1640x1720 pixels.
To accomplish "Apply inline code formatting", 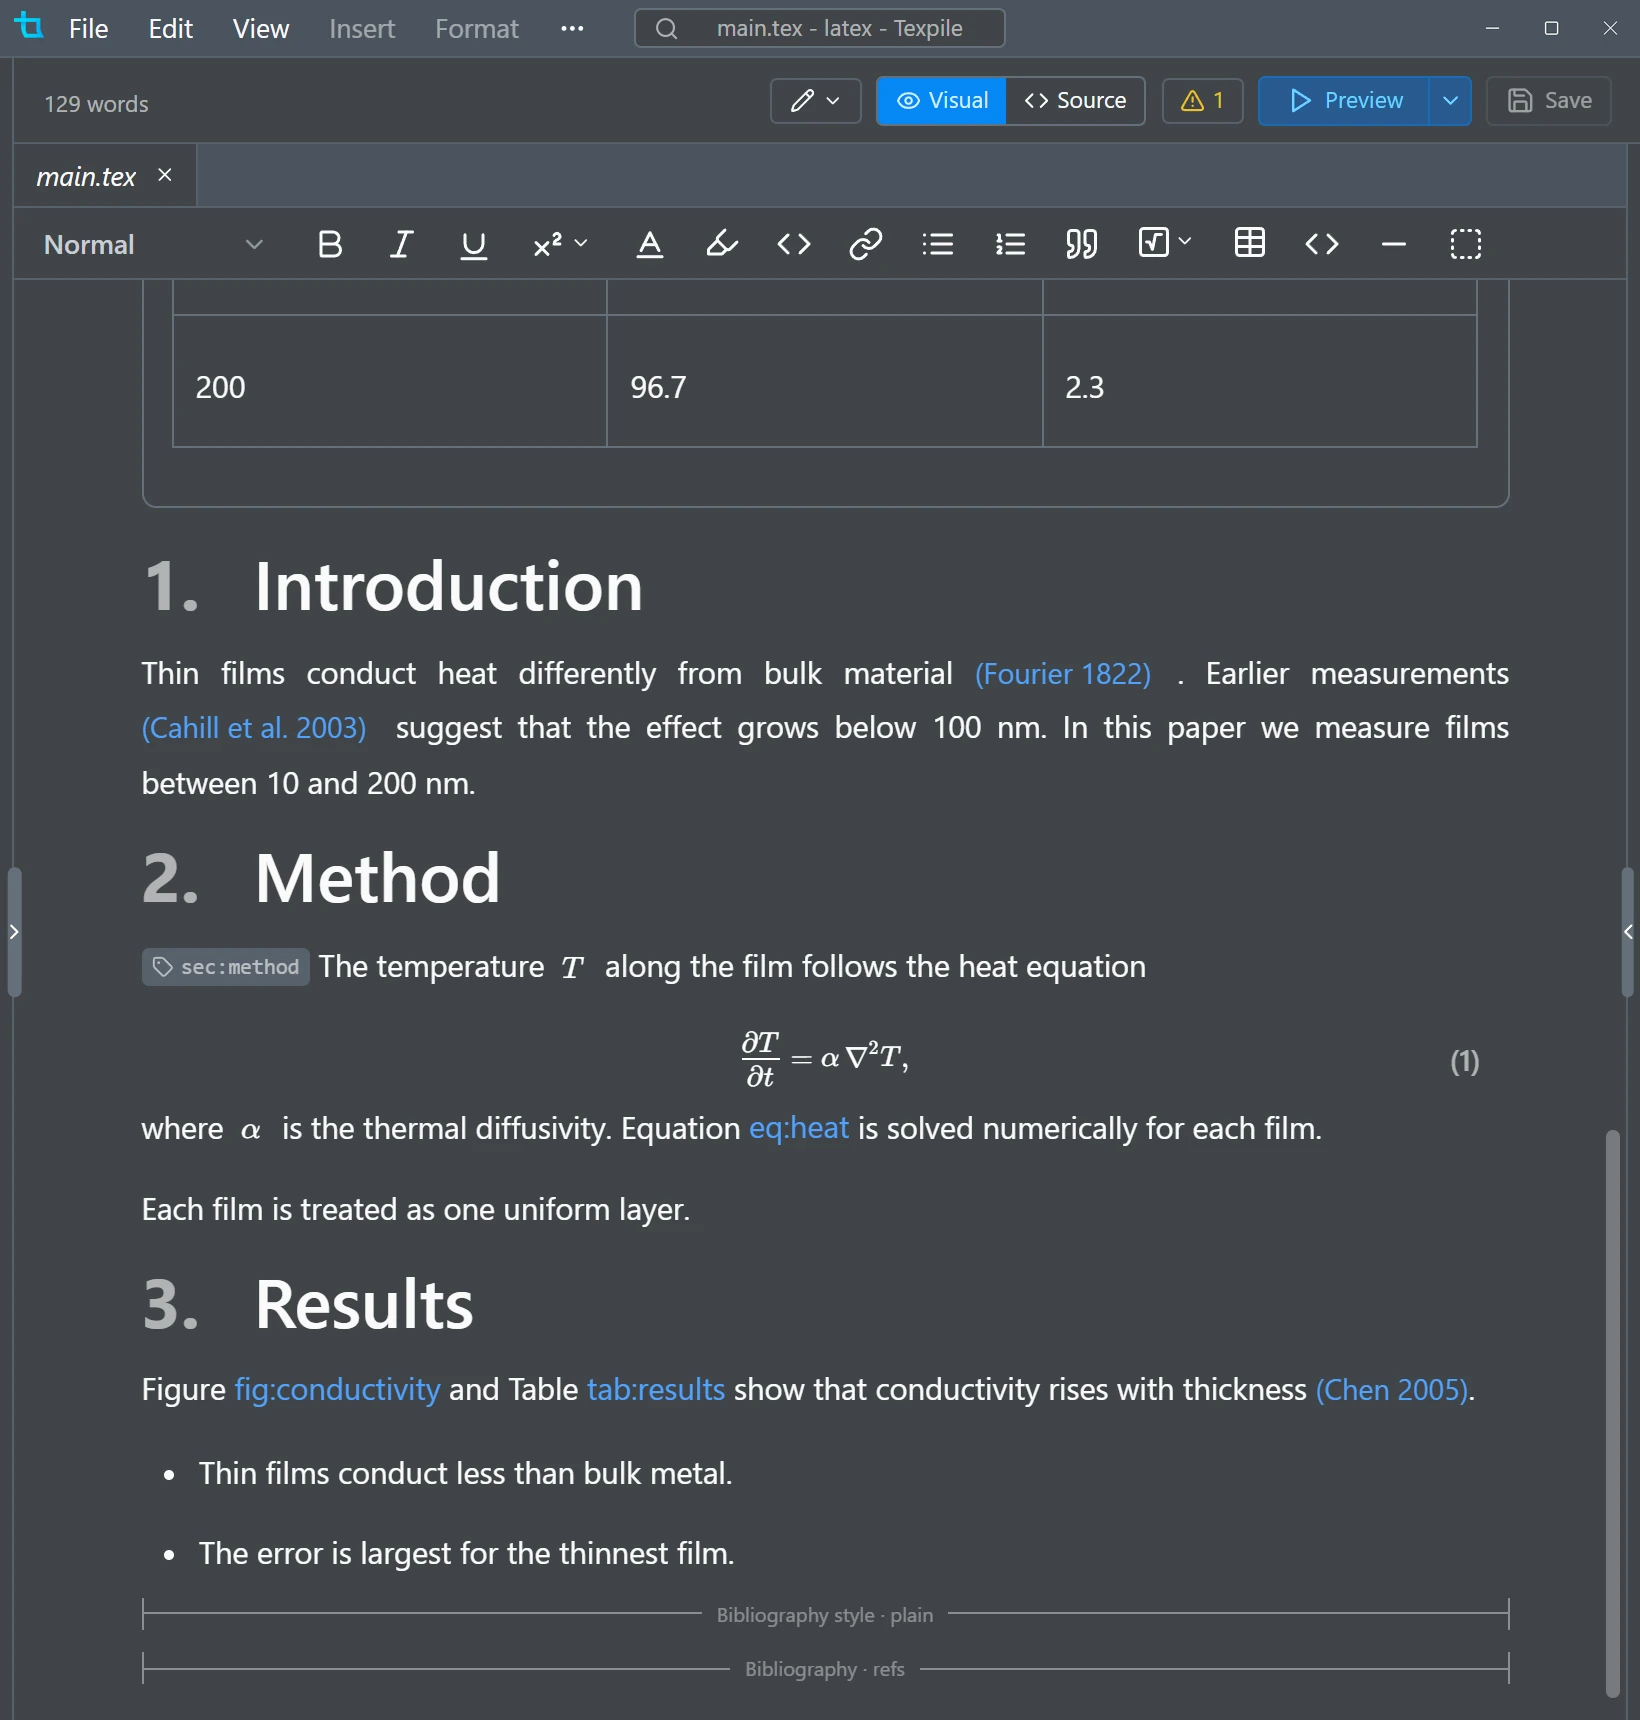I will click(x=794, y=245).
